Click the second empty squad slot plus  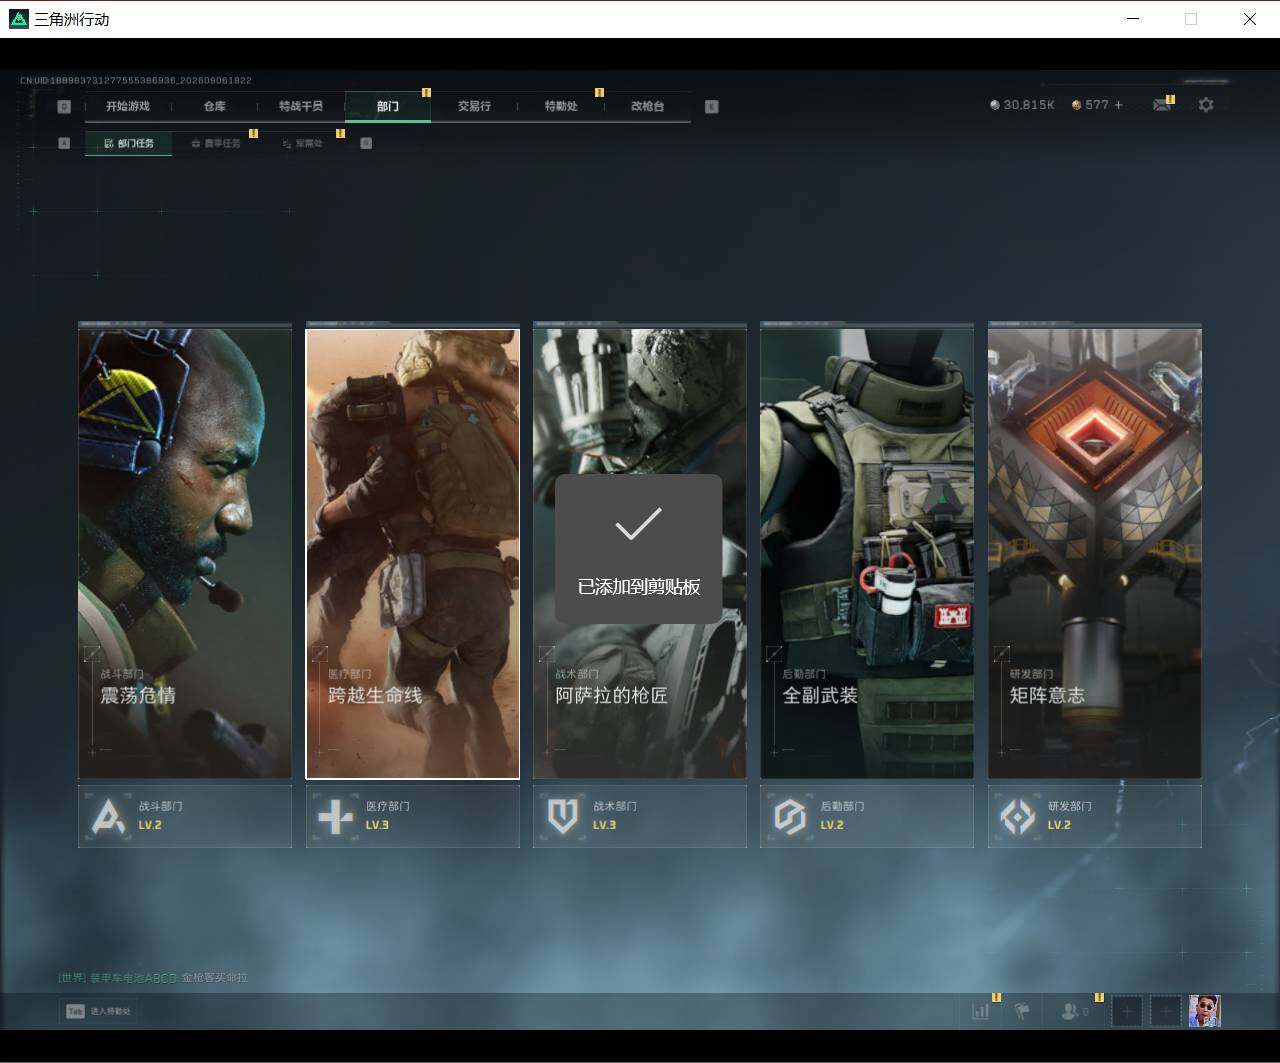pyautogui.click(x=1165, y=1011)
